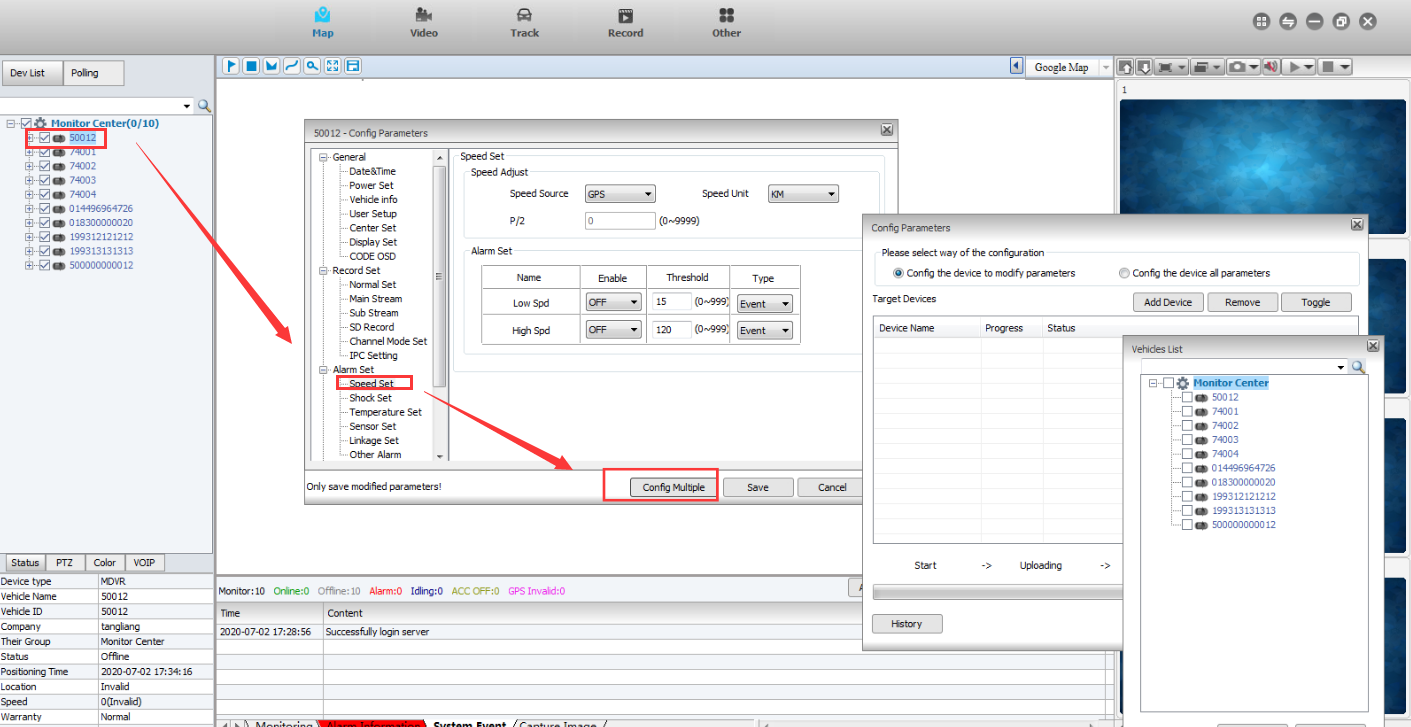Open the Speed Unit KM dropdown
This screenshot has width=1411, height=727.
pos(803,194)
